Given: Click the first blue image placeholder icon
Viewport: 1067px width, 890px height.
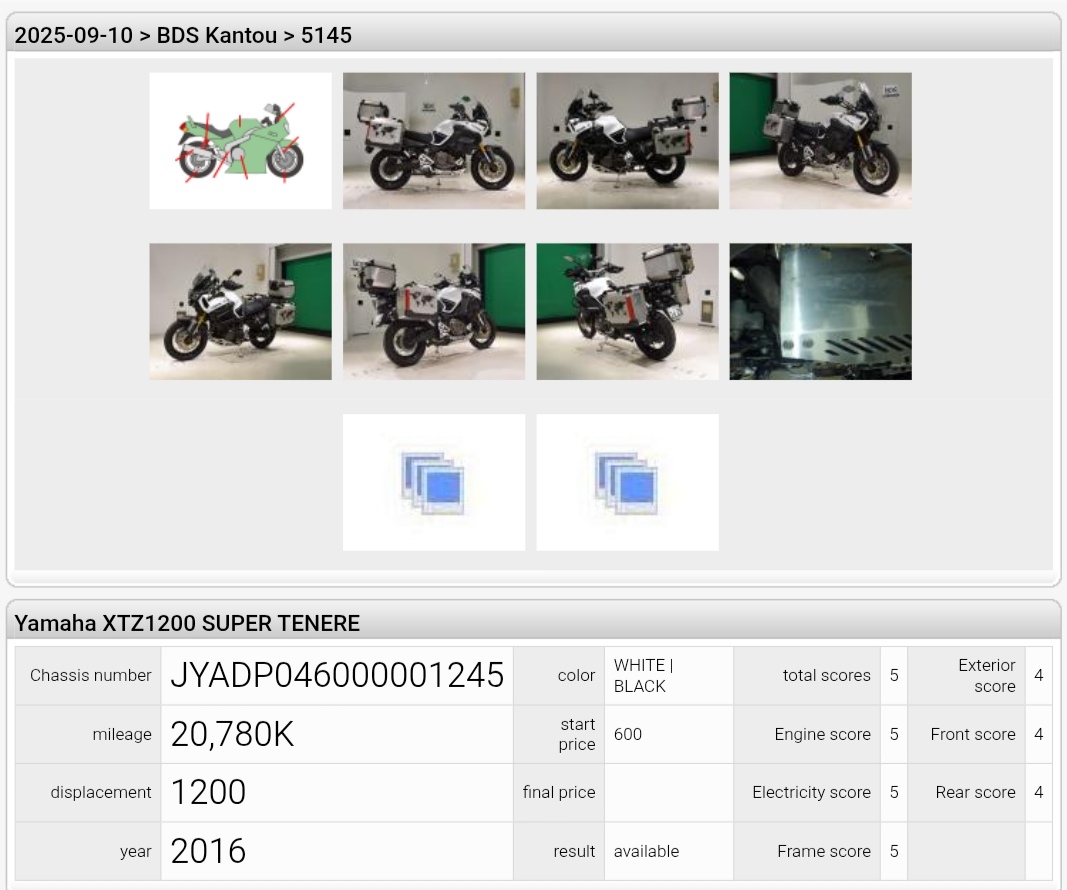Looking at the screenshot, I should click(433, 482).
